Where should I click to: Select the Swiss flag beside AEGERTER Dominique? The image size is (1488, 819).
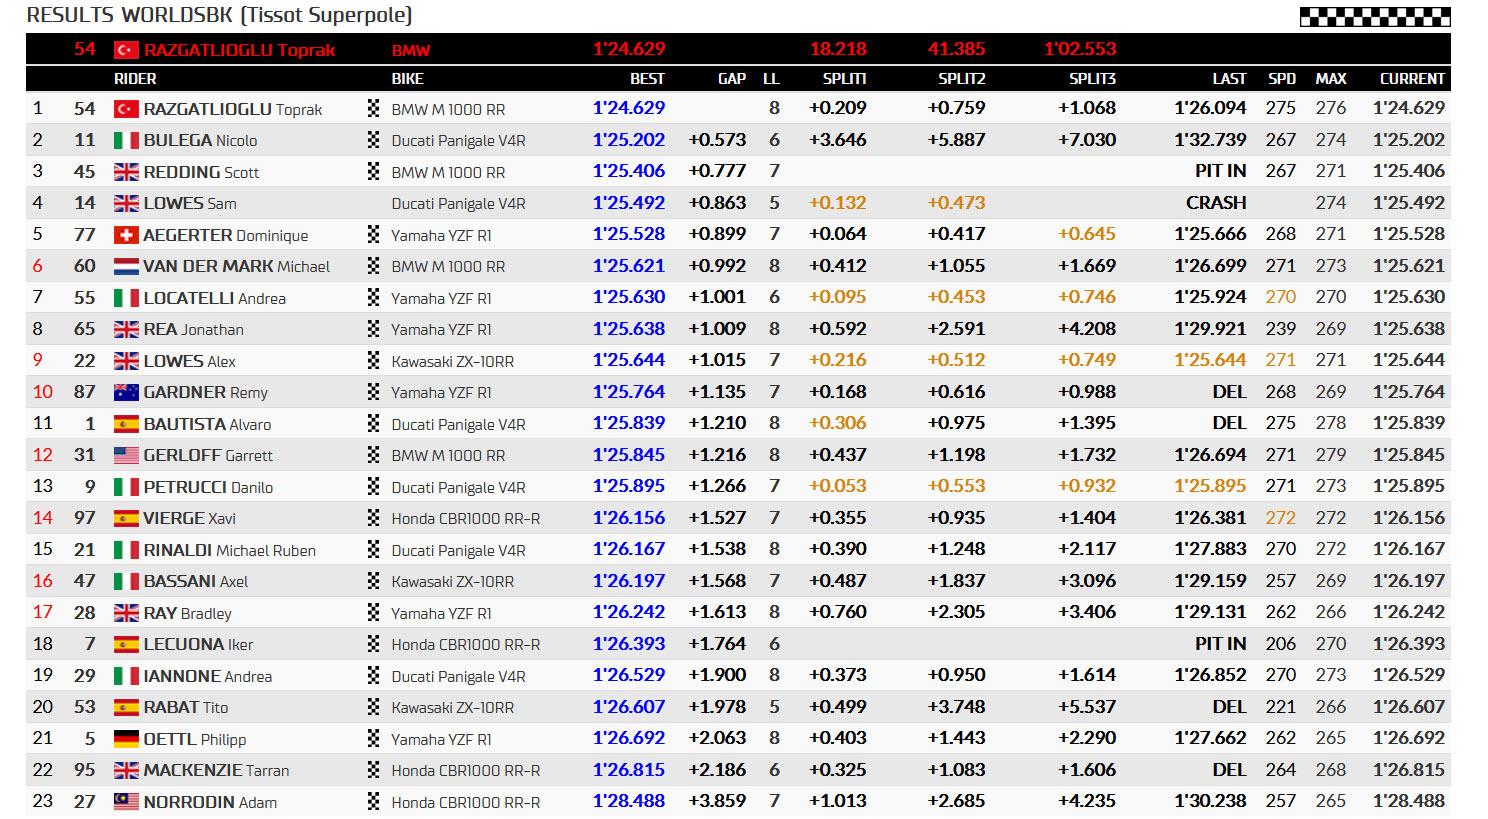[126, 235]
